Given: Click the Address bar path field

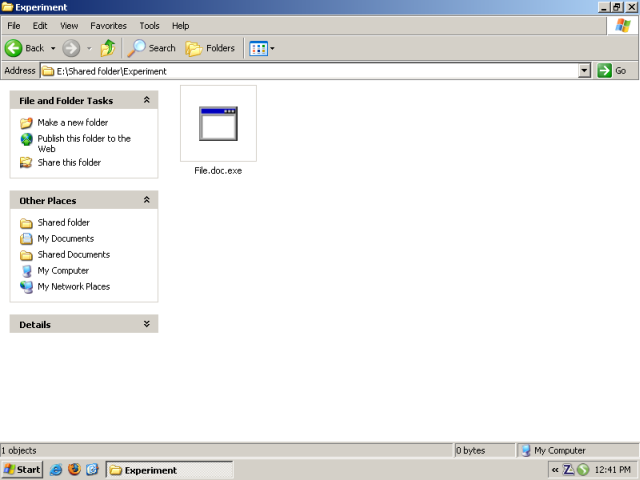Looking at the screenshot, I should (309, 71).
